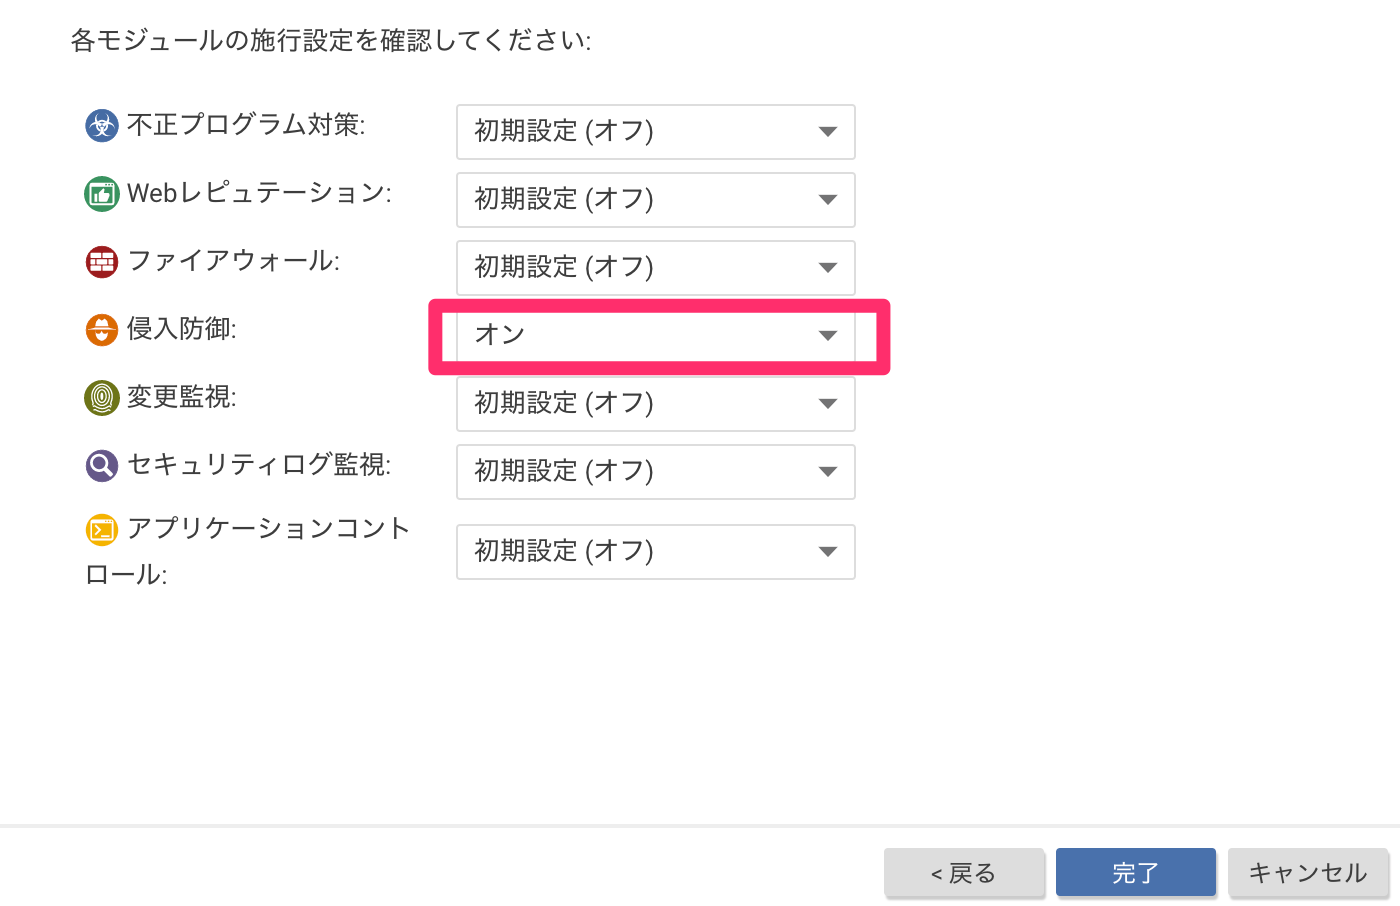The height and width of the screenshot is (906, 1400).
Task: Click the キャンセル button
Action: pyautogui.click(x=1308, y=873)
